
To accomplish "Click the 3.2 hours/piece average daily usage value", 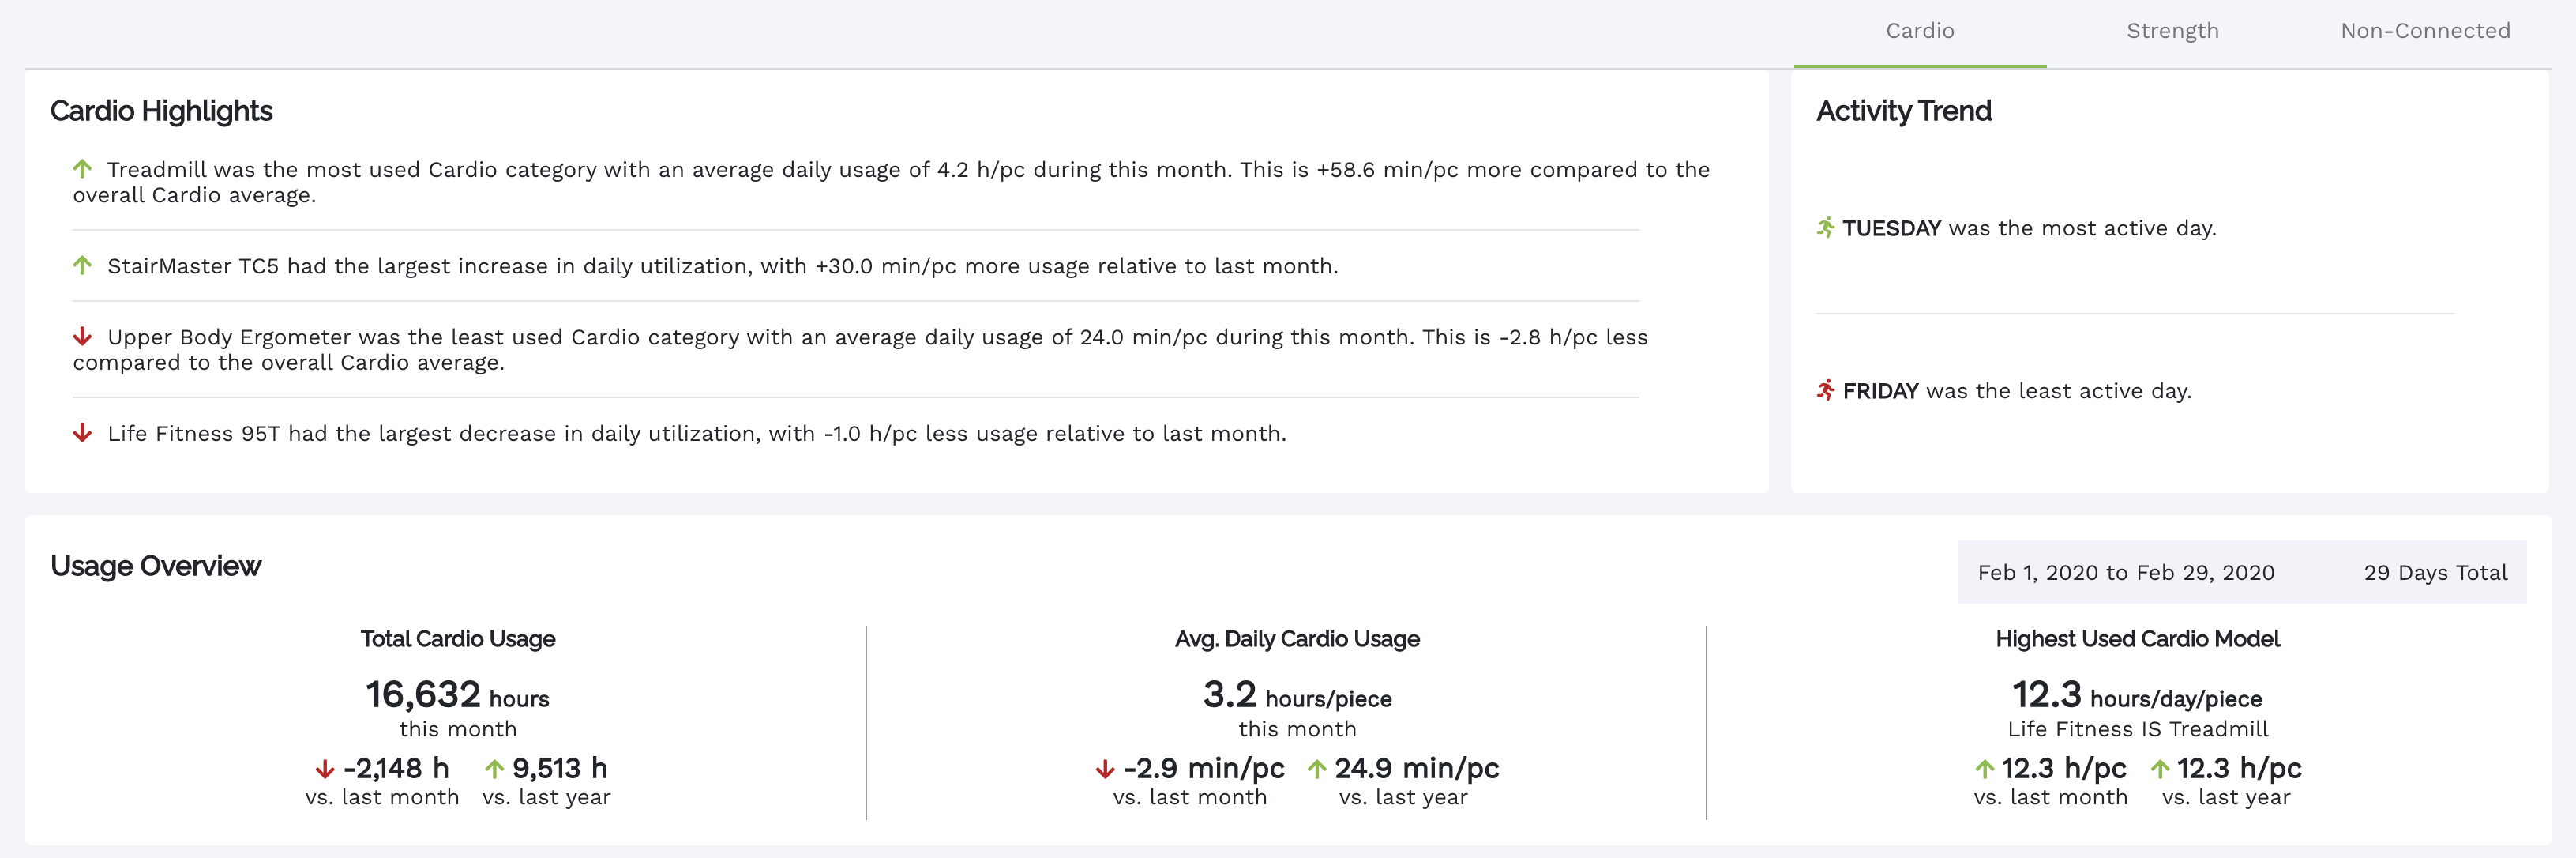I will [1297, 695].
